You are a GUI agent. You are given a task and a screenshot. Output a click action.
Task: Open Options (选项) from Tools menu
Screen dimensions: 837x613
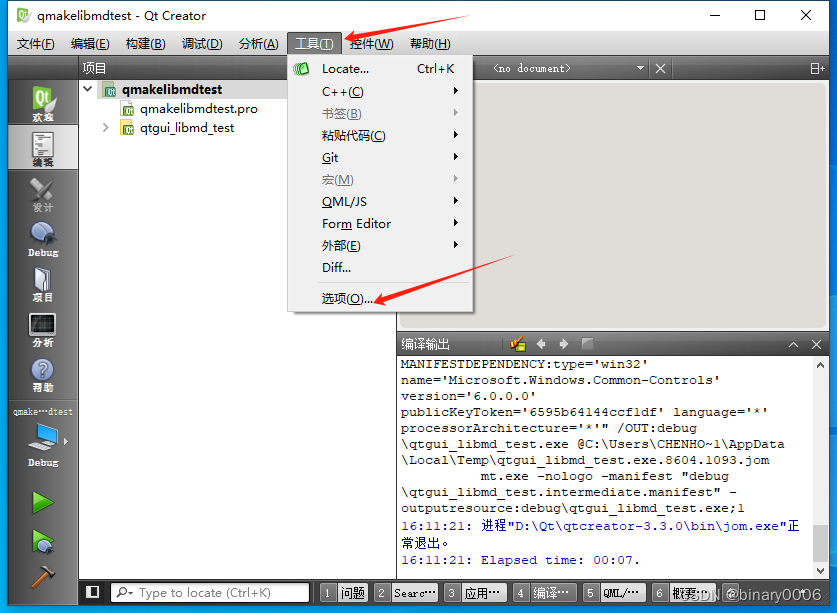tap(380, 298)
